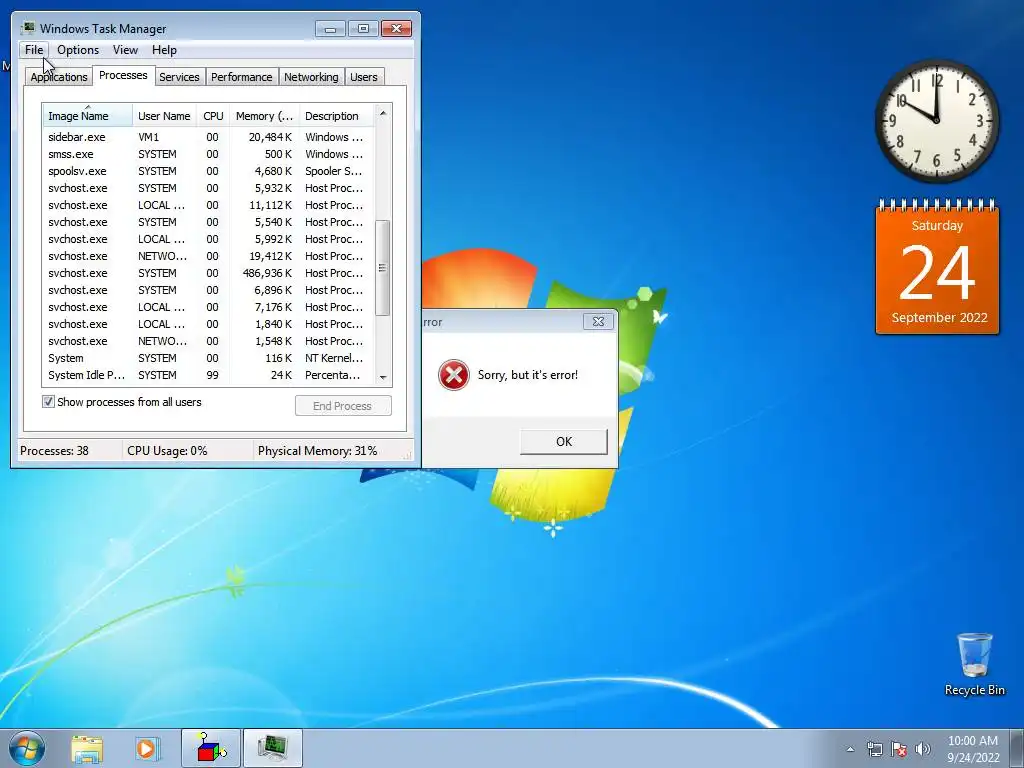Click the Task Manager title bar icon
This screenshot has width=1024, height=768.
point(27,28)
